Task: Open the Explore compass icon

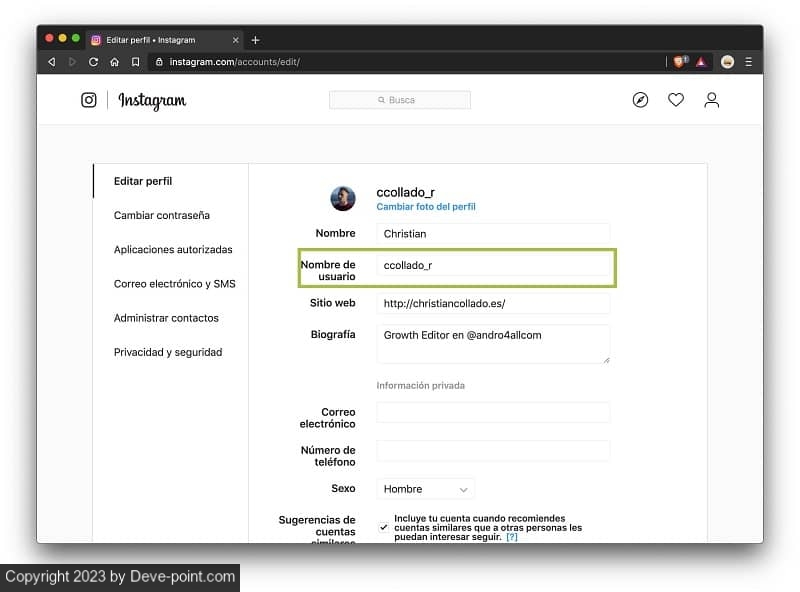Action: [641, 100]
